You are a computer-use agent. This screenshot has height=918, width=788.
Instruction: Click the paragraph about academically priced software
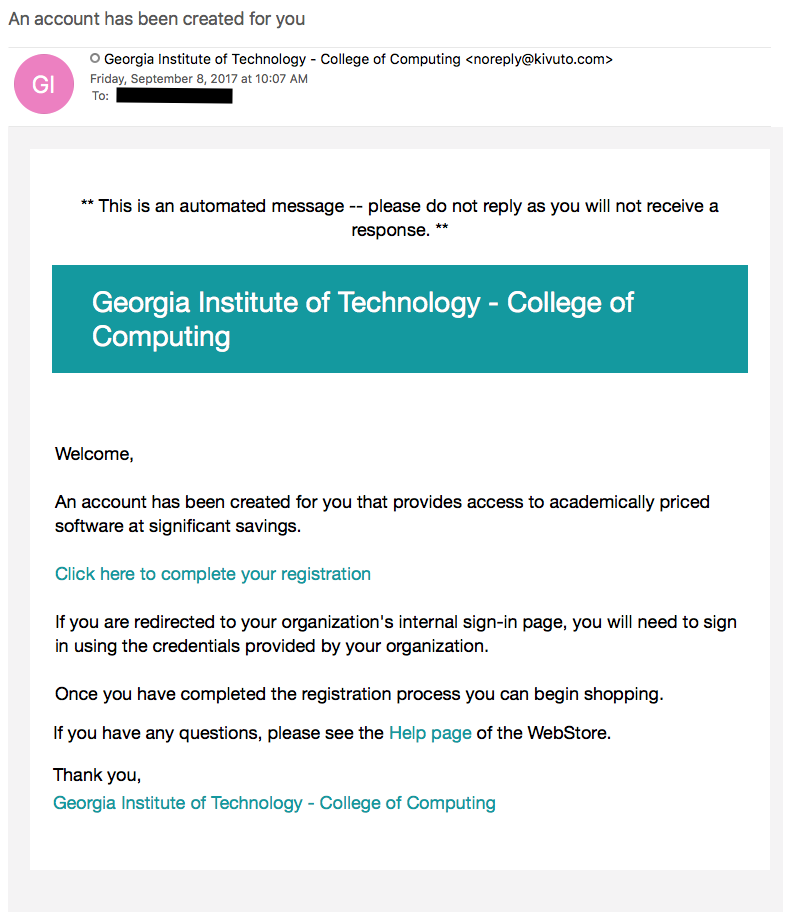click(382, 513)
